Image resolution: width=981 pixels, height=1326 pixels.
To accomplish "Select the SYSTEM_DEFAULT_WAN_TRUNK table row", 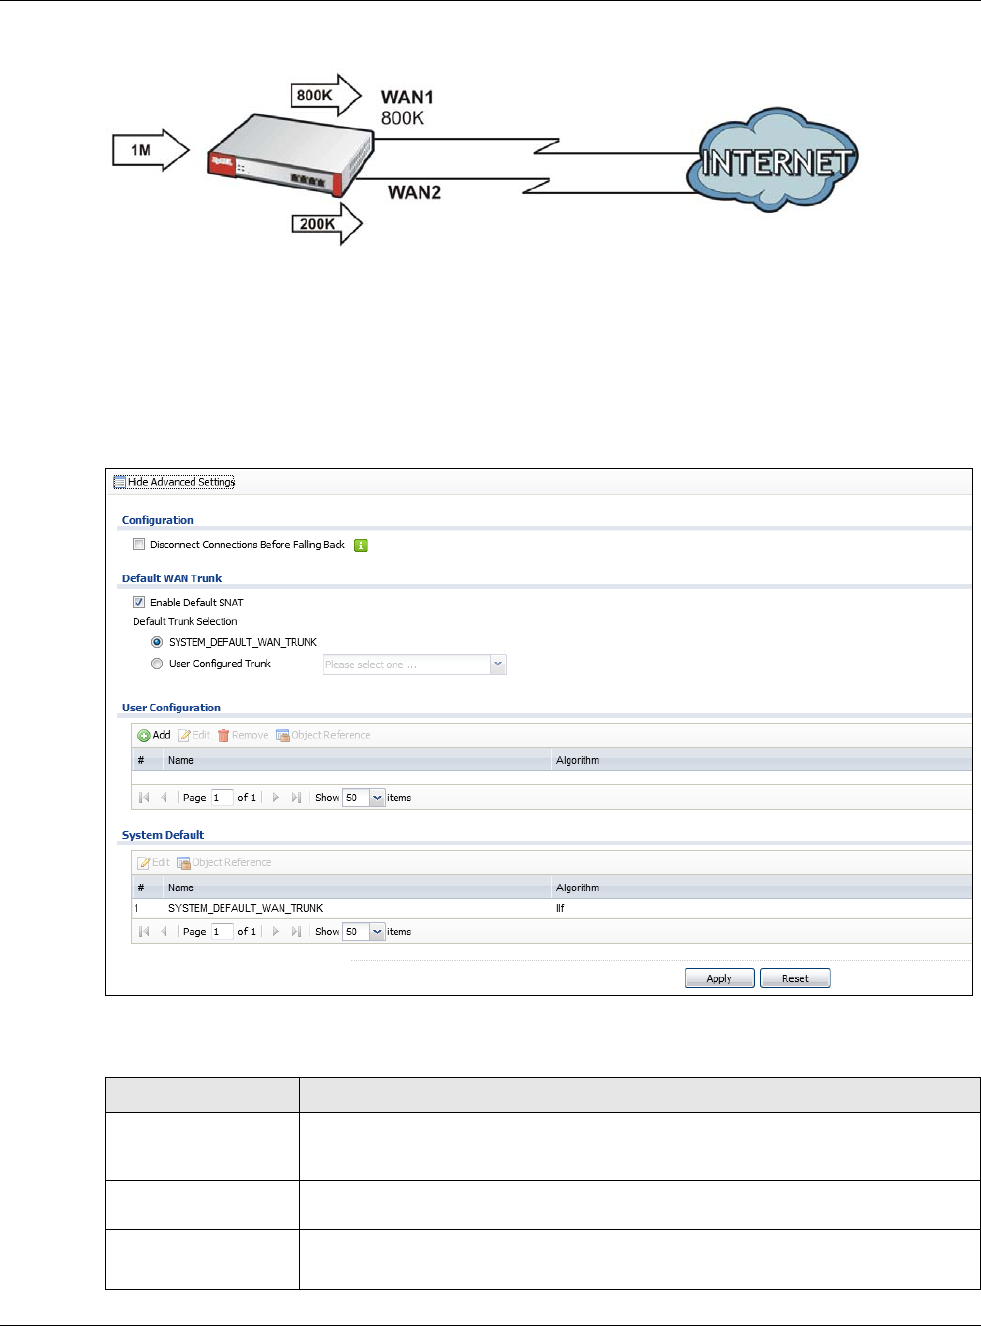I will [x=551, y=908].
